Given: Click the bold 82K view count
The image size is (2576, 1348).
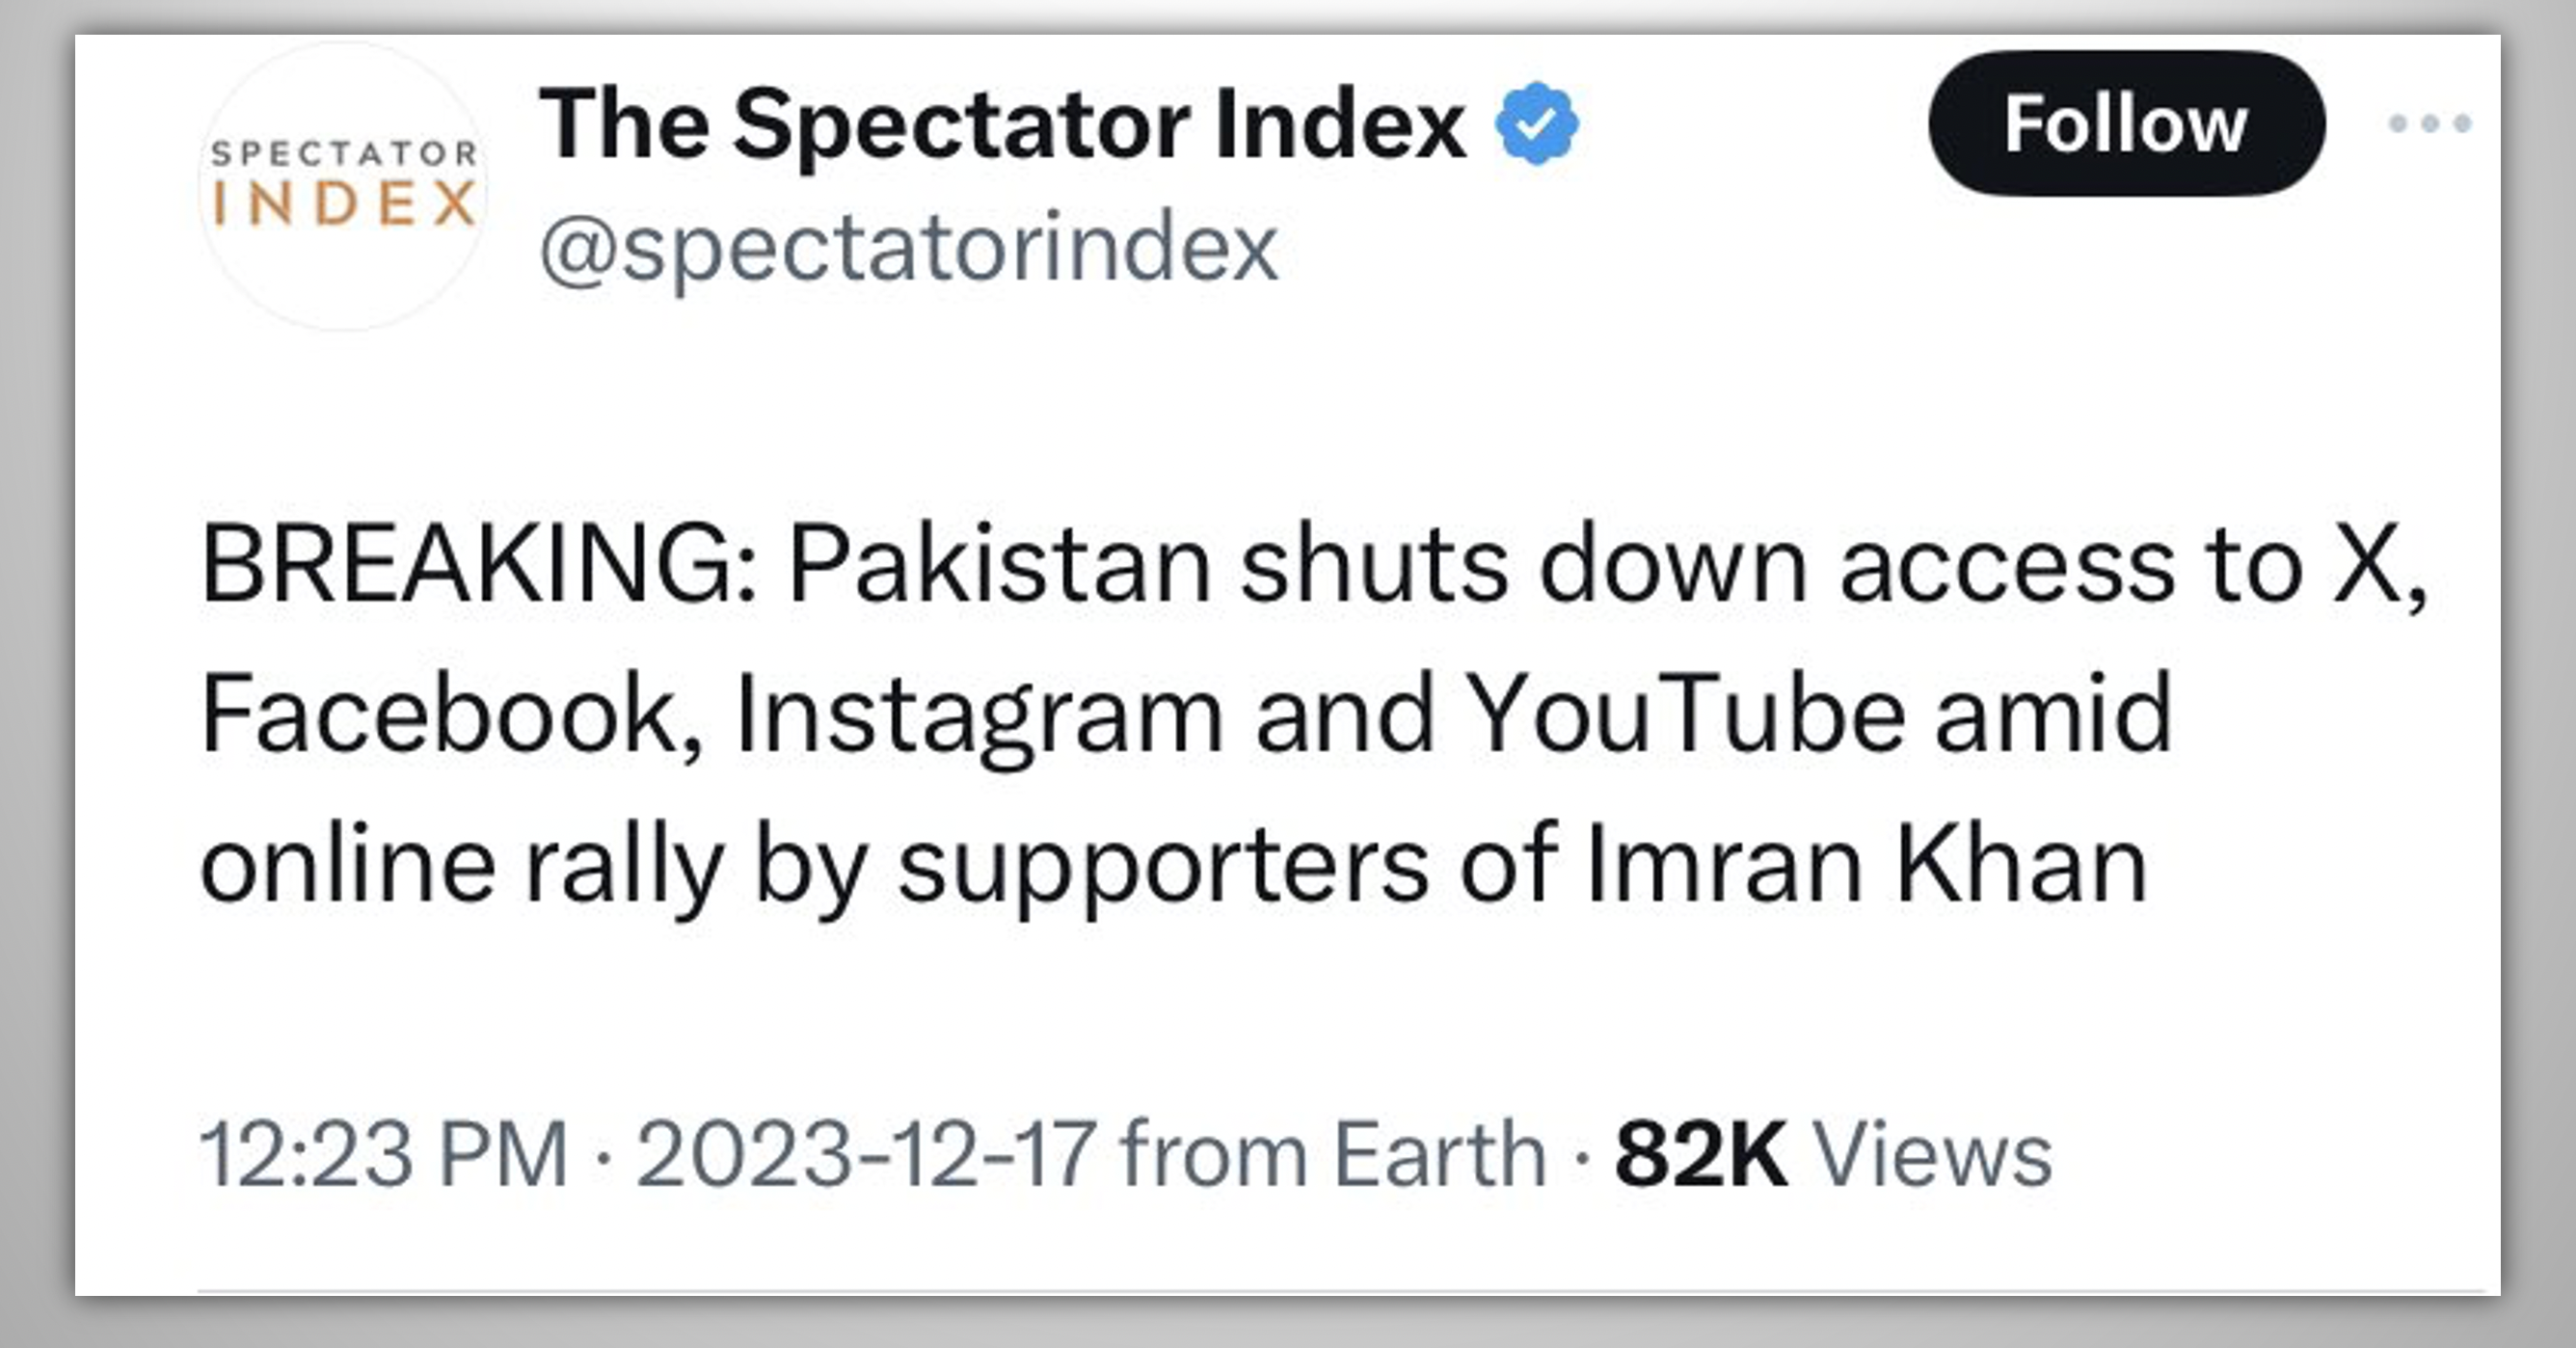Looking at the screenshot, I should (x=1700, y=1155).
